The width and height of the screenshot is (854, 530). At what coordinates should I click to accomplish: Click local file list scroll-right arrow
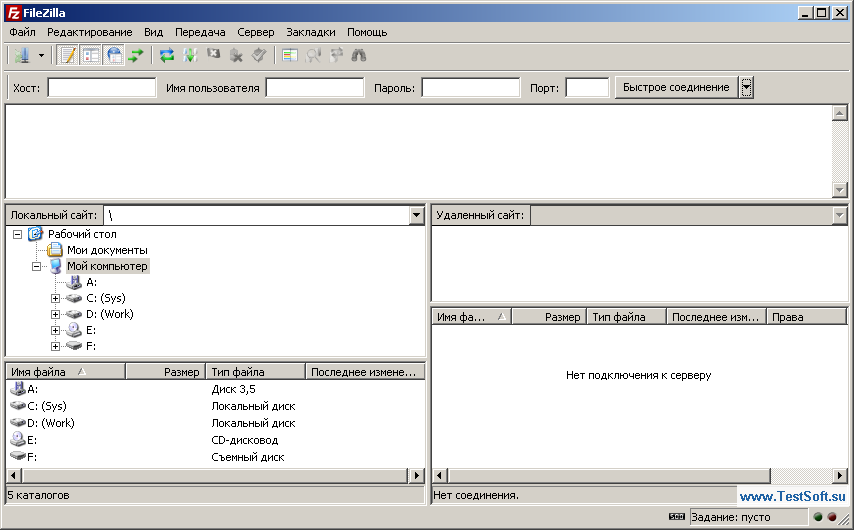pyautogui.click(x=417, y=475)
